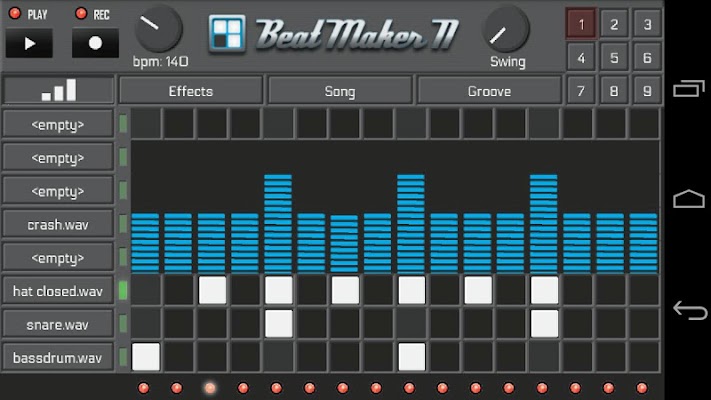
Task: Load a sample into the empty slot above crash.wav
Action: coord(58,191)
